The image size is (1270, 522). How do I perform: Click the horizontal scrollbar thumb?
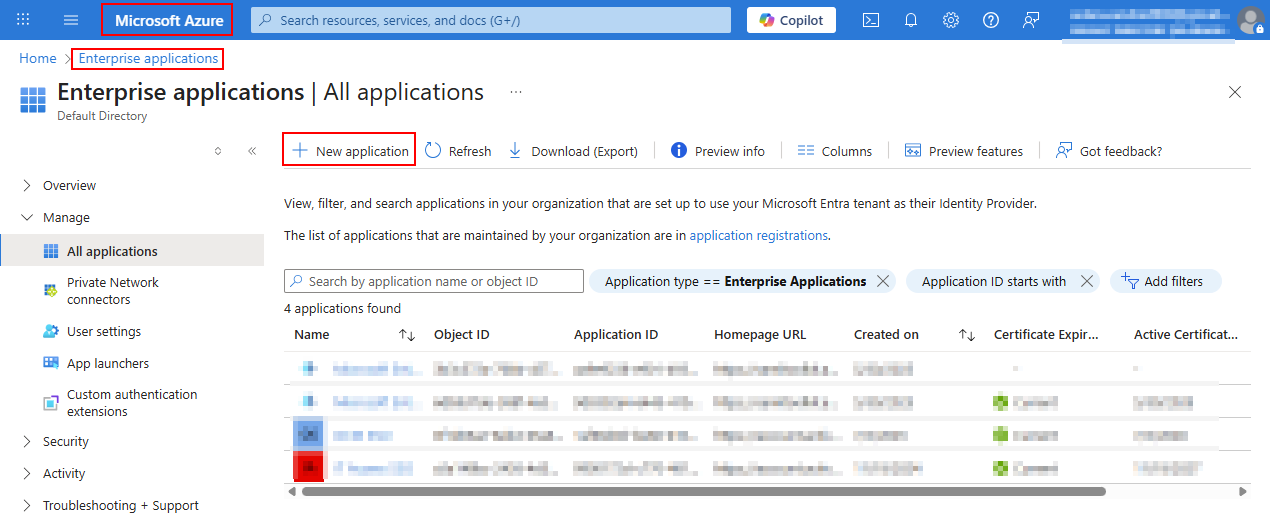[703, 491]
